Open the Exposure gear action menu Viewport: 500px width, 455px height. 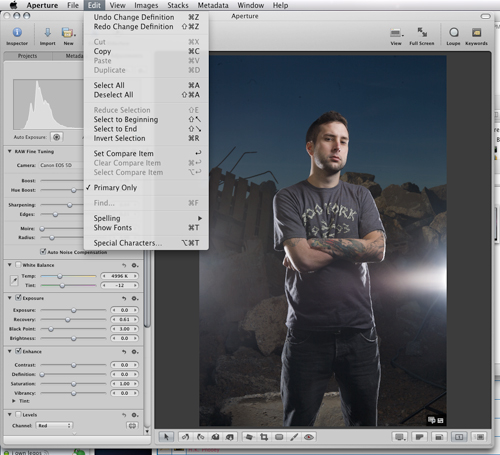[135, 298]
